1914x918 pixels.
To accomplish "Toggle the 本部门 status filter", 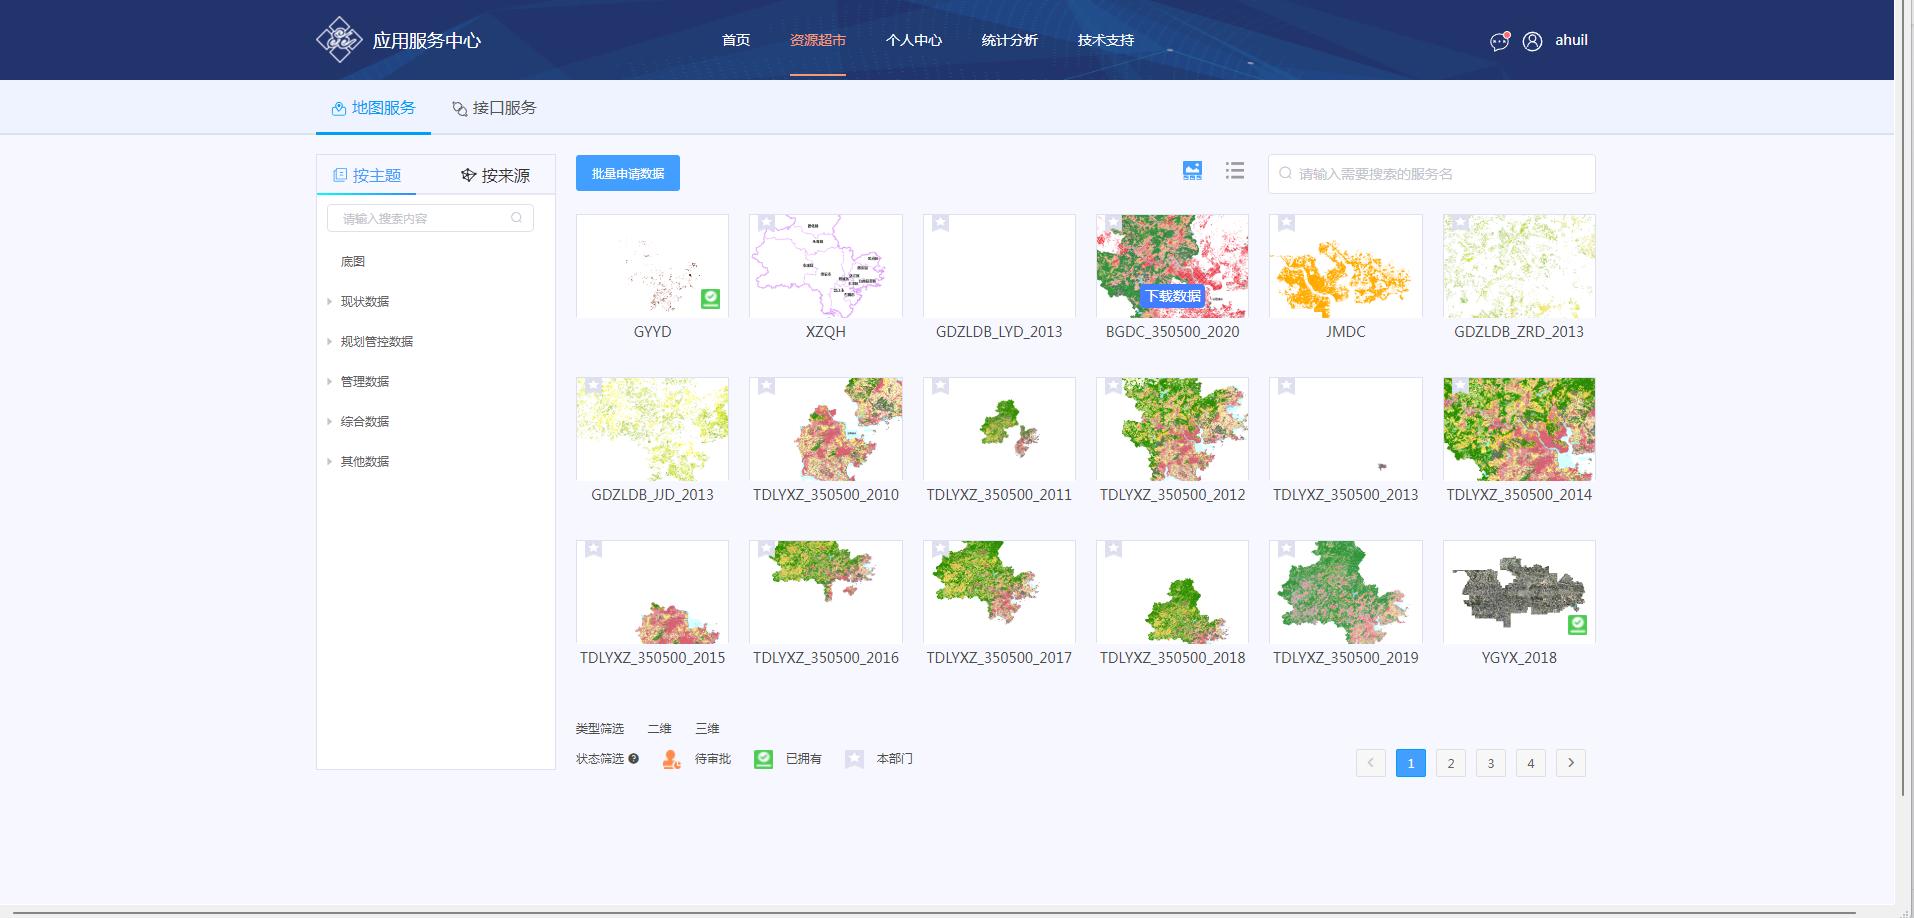I will click(x=854, y=760).
